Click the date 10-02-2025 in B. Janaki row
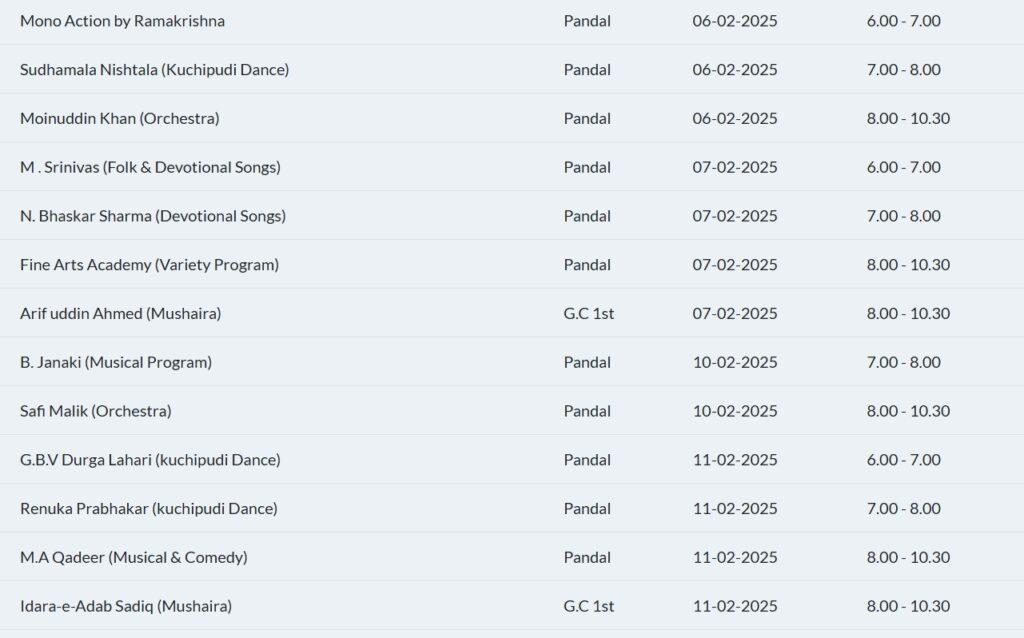1024x638 pixels. (x=734, y=362)
